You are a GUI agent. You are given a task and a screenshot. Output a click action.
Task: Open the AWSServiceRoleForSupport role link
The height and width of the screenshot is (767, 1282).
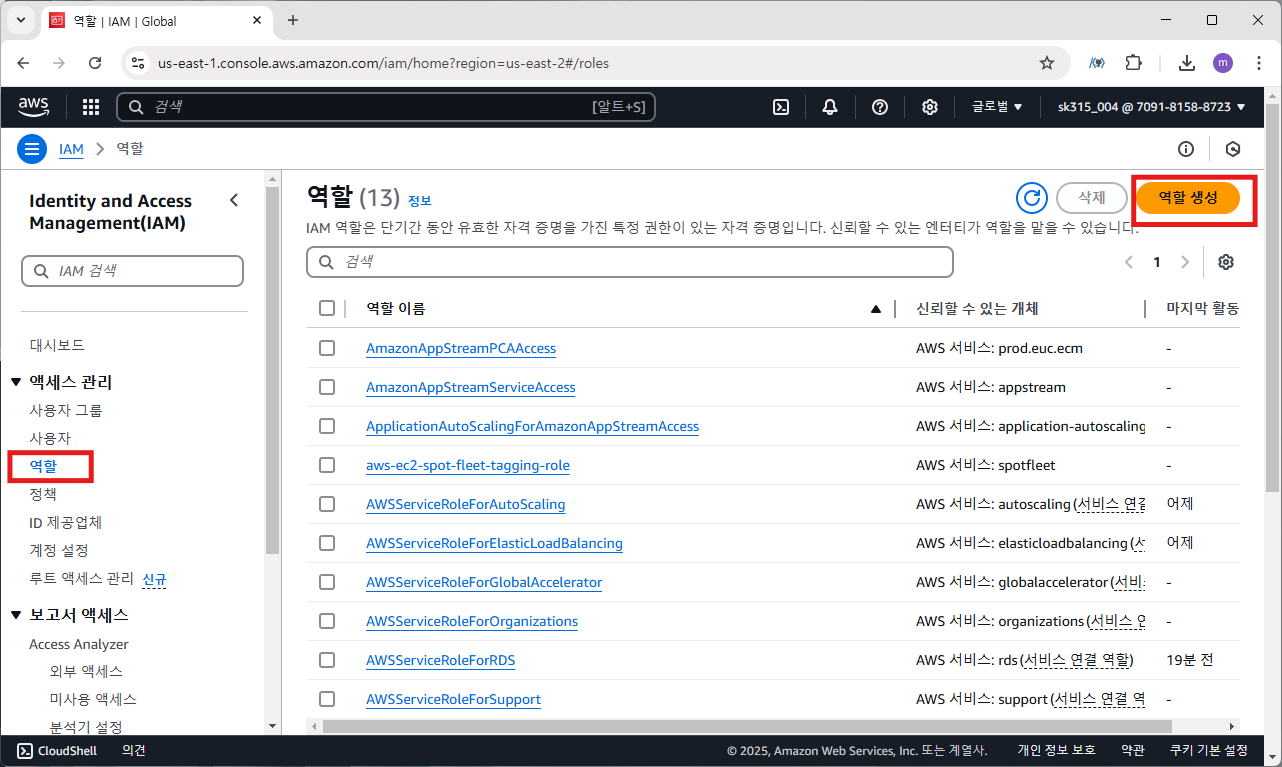click(x=453, y=699)
